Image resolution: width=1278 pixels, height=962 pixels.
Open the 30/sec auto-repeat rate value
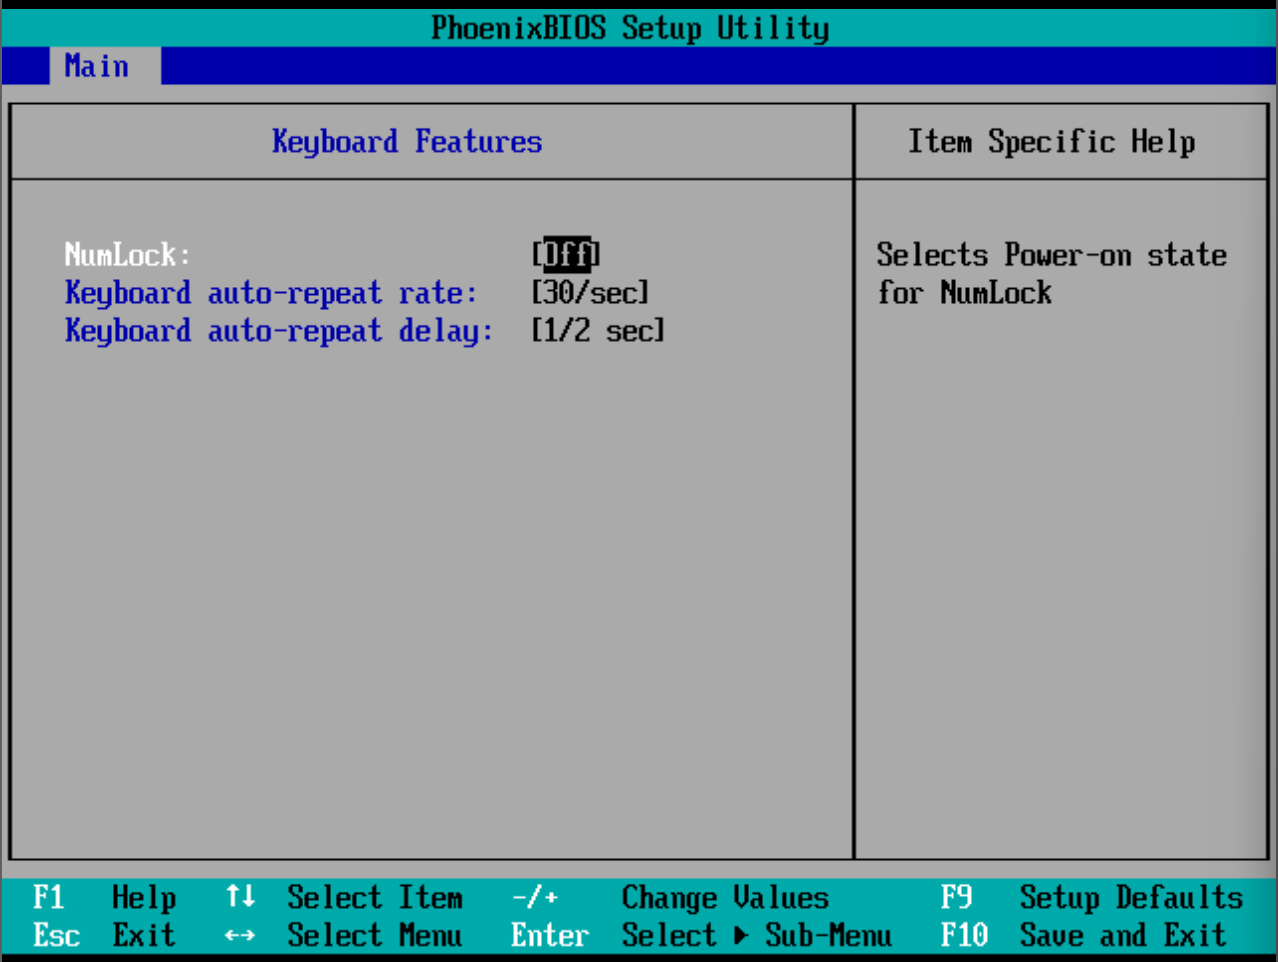pyautogui.click(x=590, y=293)
